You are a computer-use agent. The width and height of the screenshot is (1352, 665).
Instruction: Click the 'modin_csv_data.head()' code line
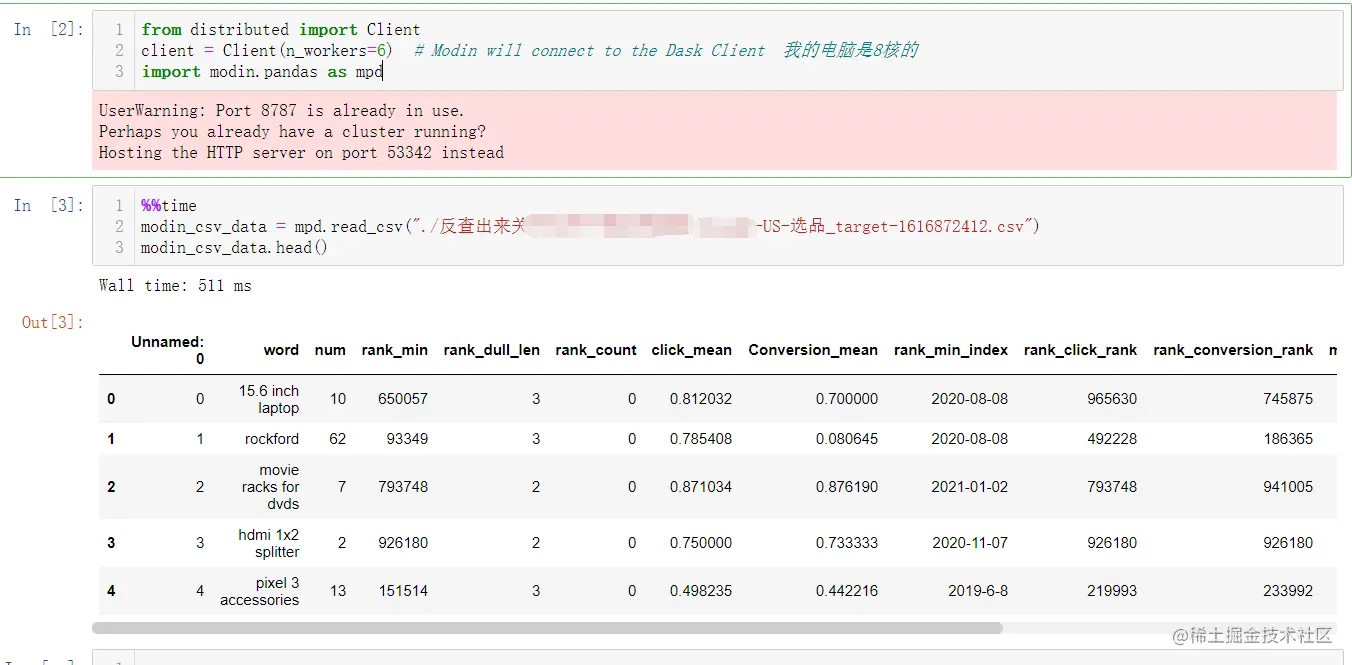(234, 247)
